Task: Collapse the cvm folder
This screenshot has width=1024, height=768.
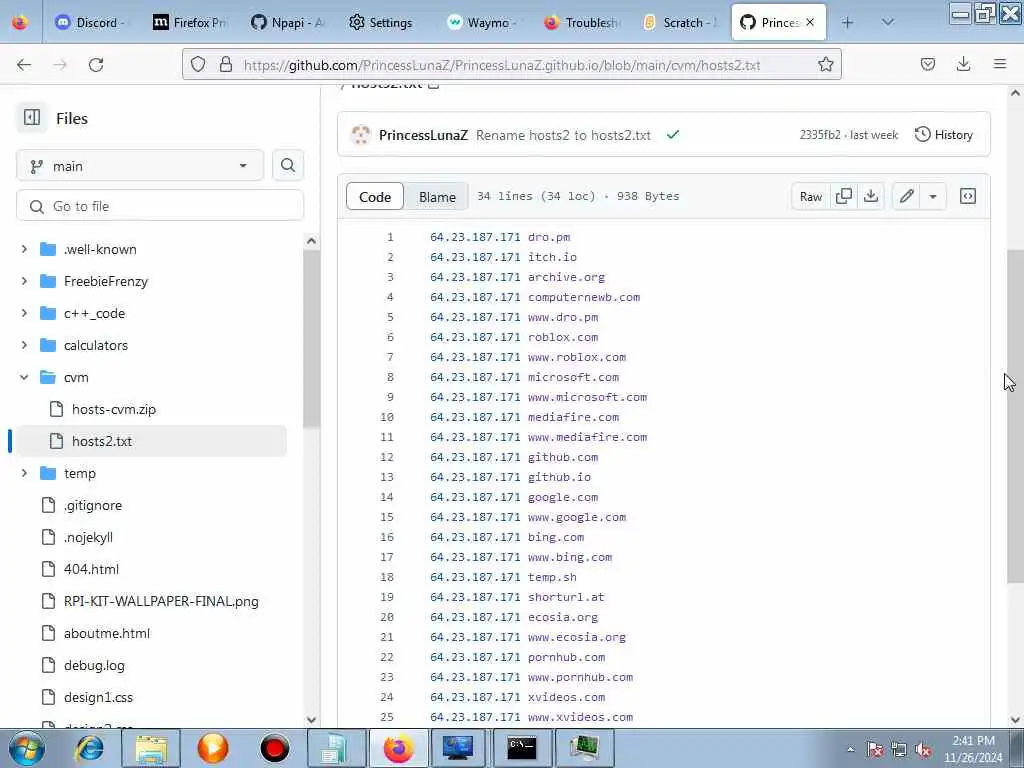Action: [24, 377]
